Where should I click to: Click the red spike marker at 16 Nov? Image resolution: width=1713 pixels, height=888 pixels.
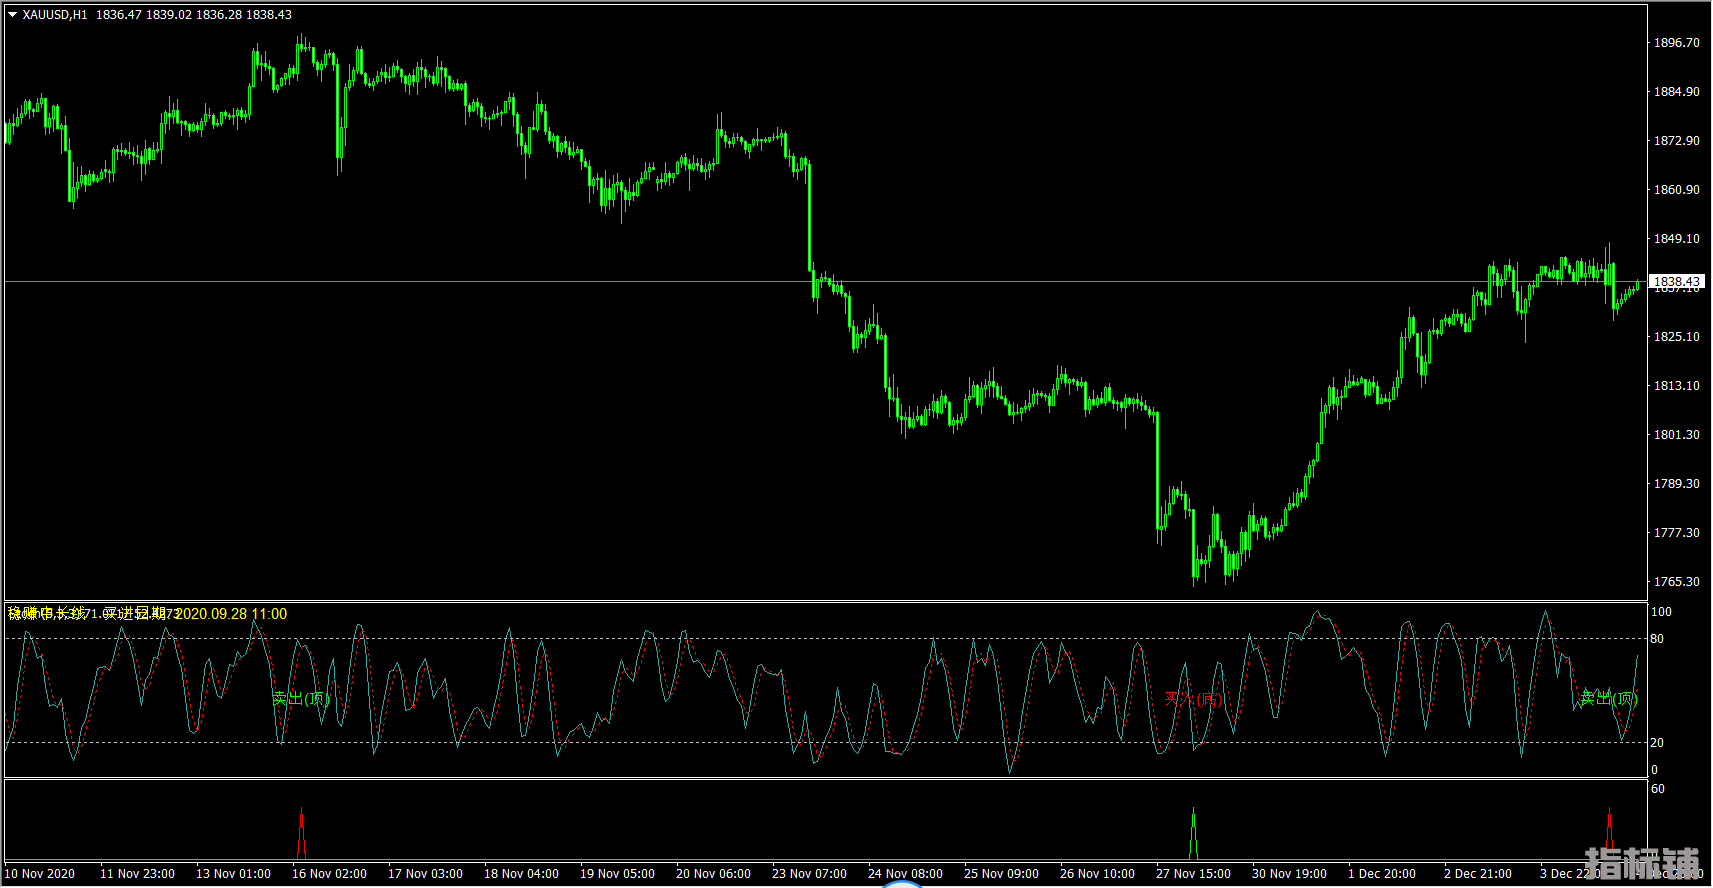pyautogui.click(x=301, y=834)
